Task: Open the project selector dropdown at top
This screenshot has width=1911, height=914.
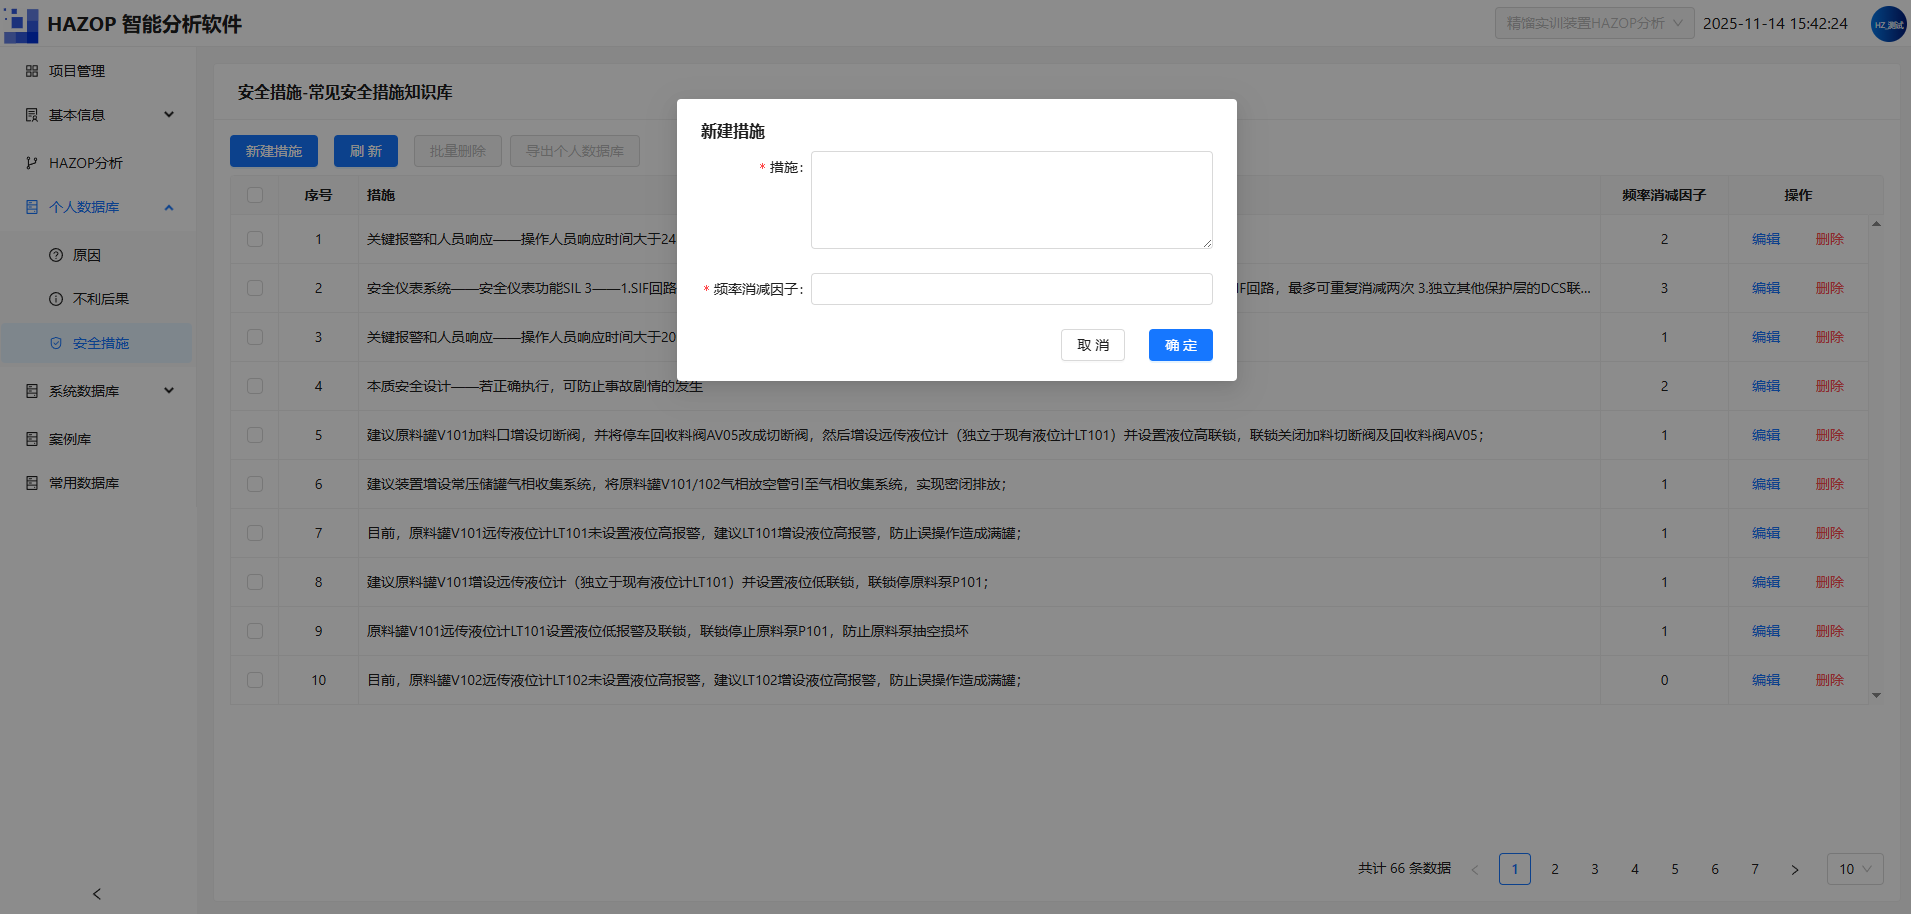Action: pos(1594,23)
